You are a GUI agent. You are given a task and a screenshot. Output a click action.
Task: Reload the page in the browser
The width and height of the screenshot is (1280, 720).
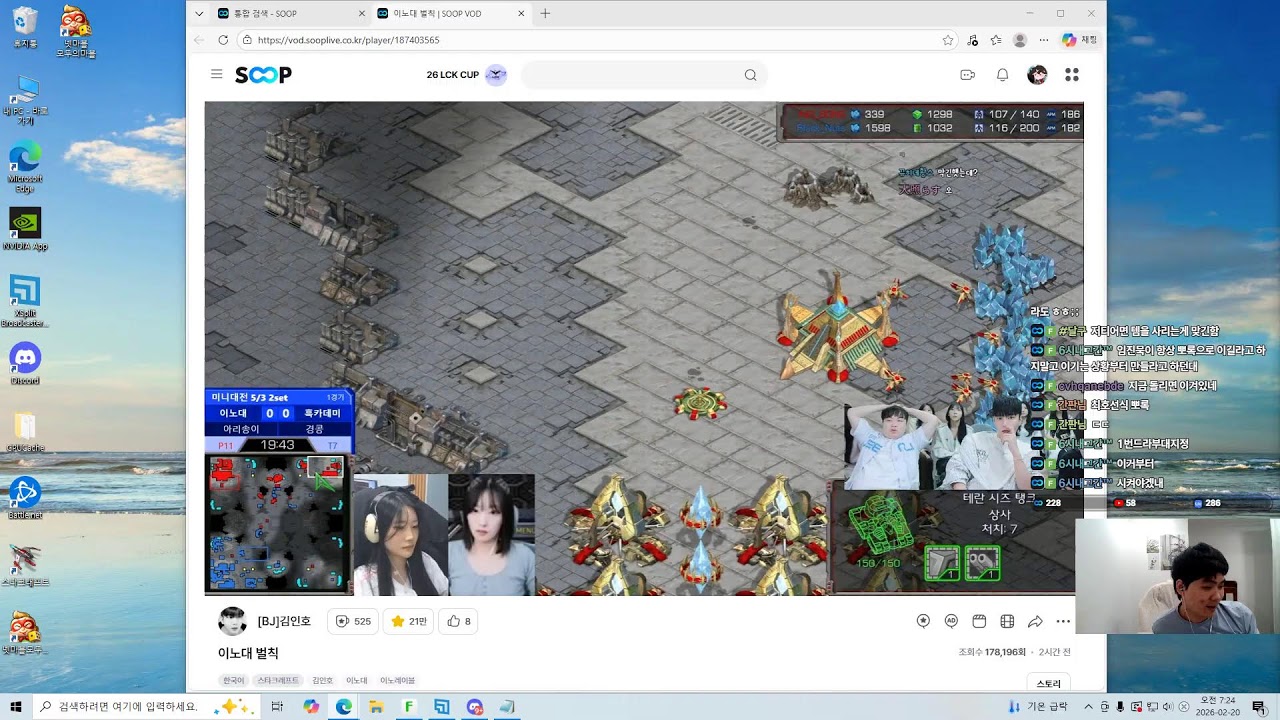coord(222,40)
